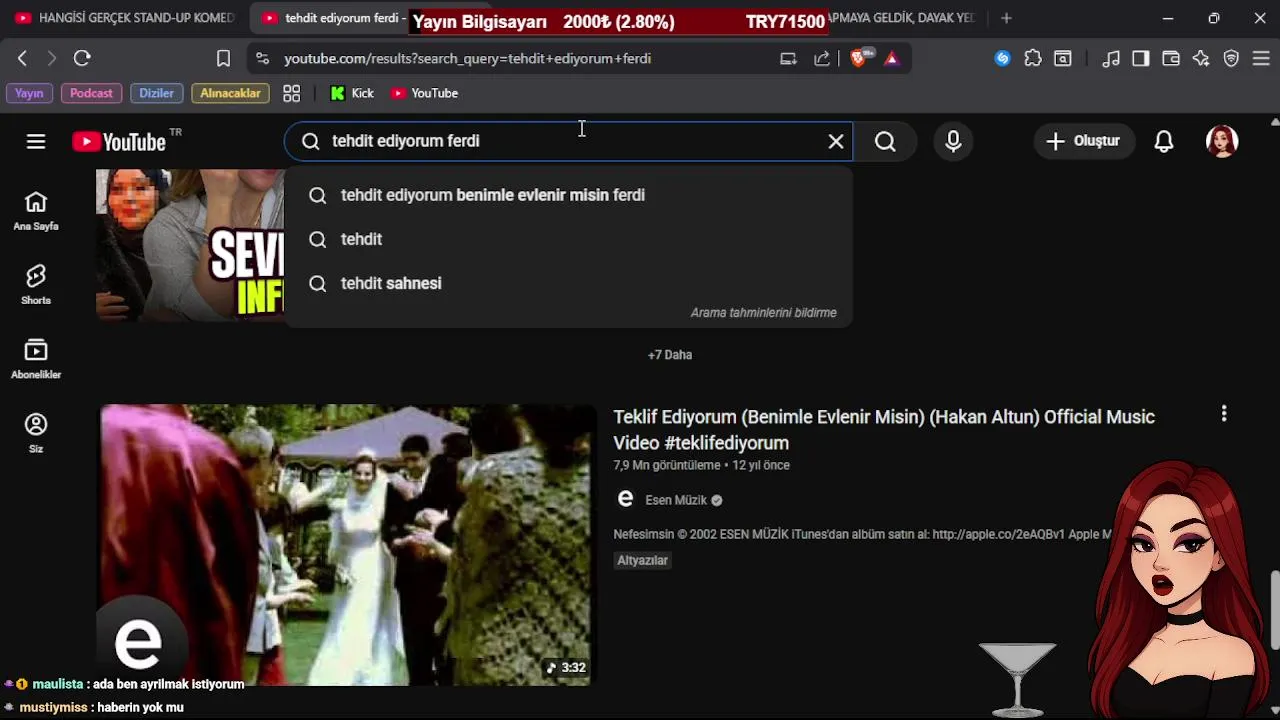Click the browser address bar URL

[x=467, y=58]
